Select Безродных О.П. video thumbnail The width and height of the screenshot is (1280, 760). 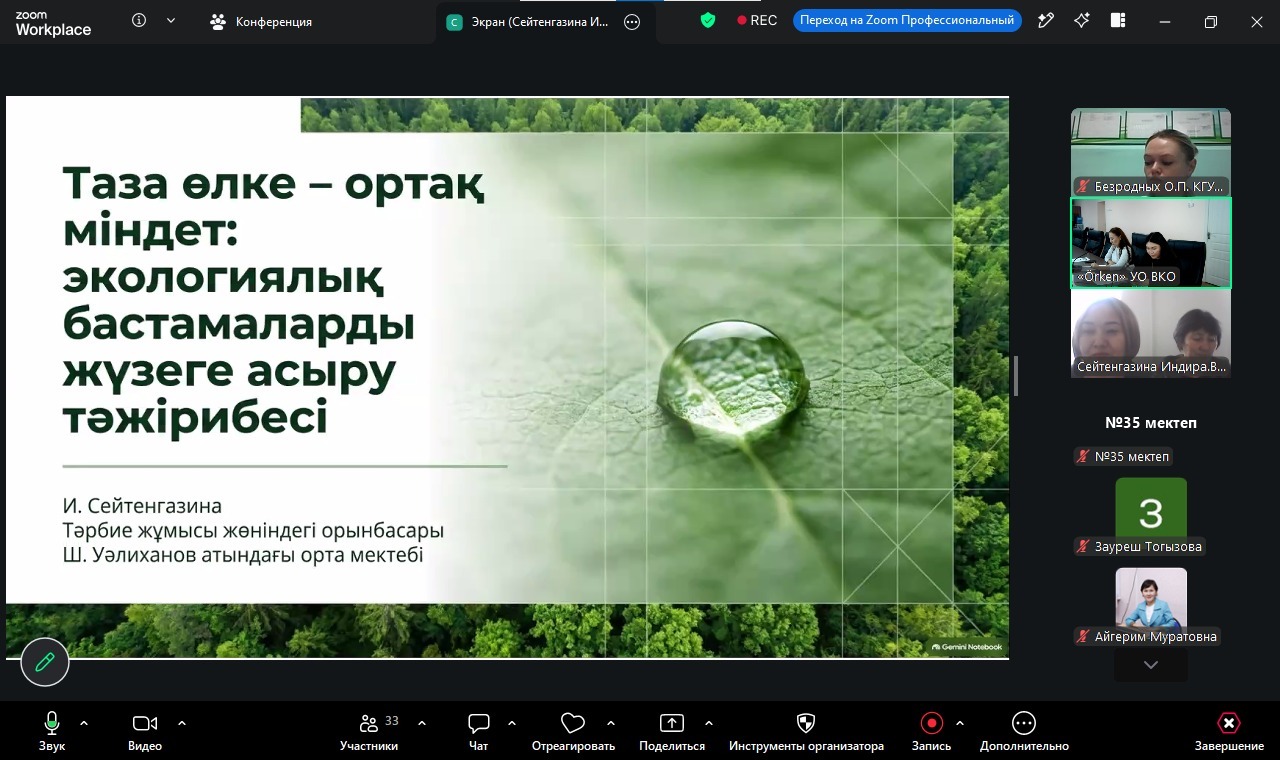coord(1151,153)
